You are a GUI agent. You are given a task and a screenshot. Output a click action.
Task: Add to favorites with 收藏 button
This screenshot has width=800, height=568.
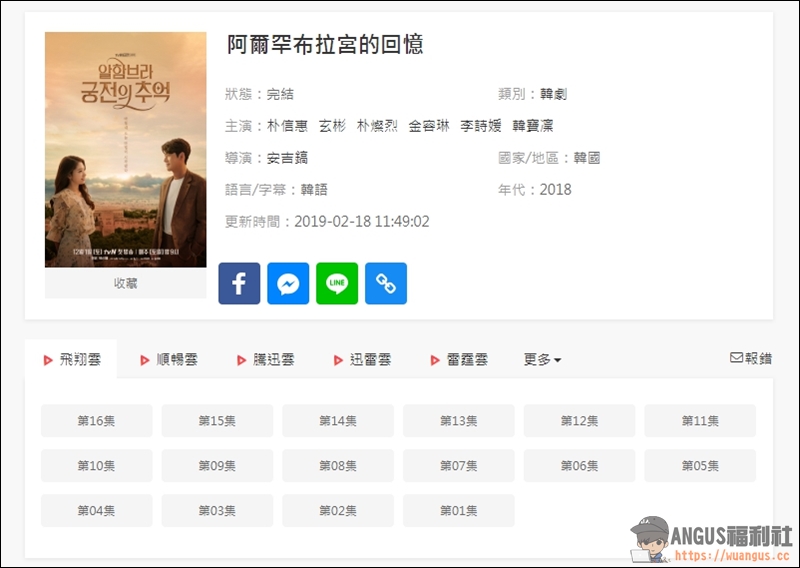click(x=126, y=283)
